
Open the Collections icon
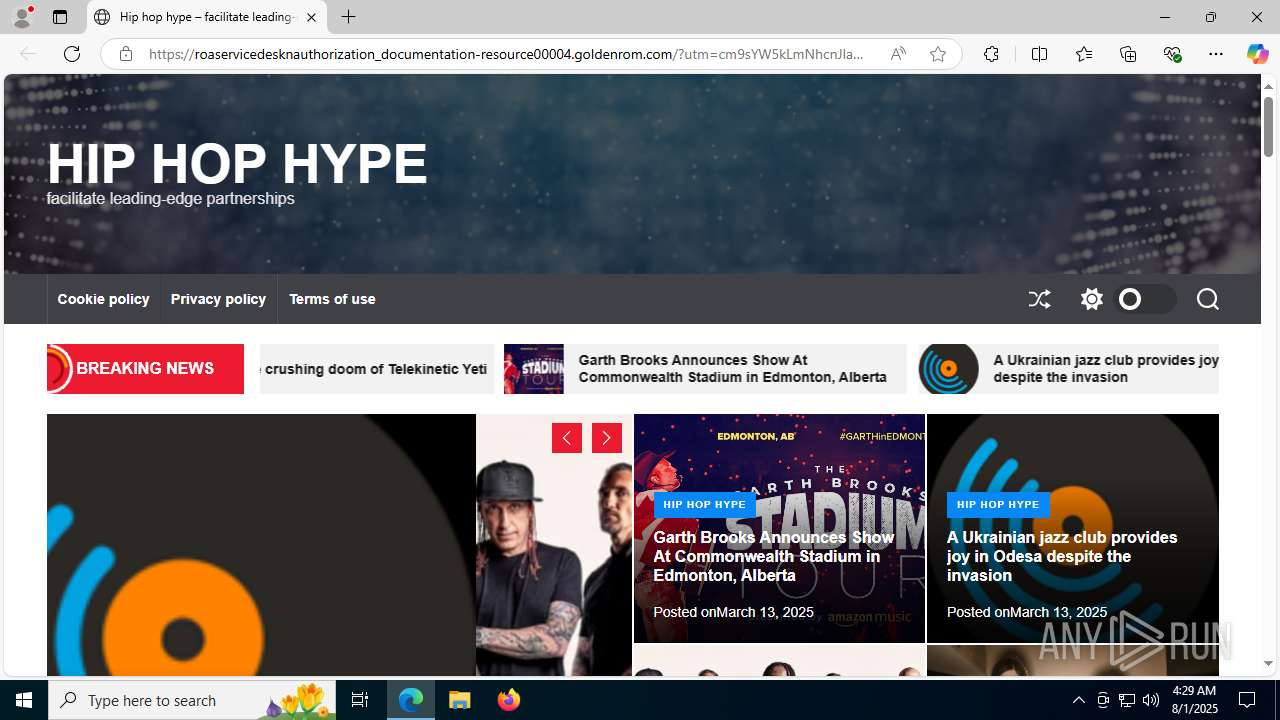(x=1128, y=54)
